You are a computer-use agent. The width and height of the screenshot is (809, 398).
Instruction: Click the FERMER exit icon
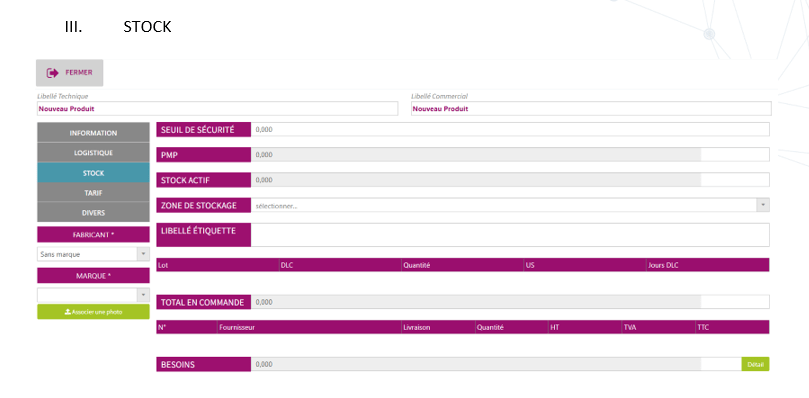(52, 73)
